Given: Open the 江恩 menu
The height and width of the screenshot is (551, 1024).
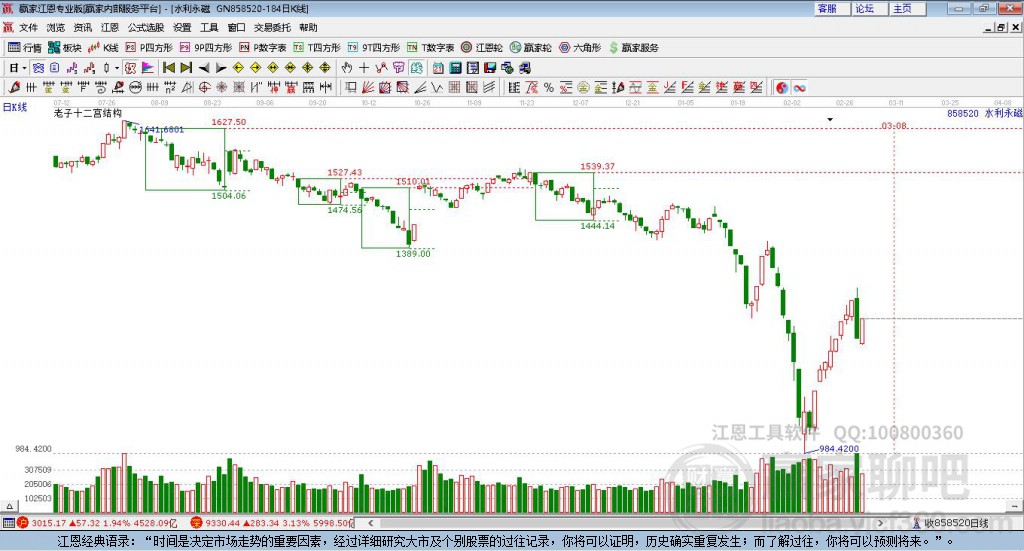Looking at the screenshot, I should [x=110, y=27].
